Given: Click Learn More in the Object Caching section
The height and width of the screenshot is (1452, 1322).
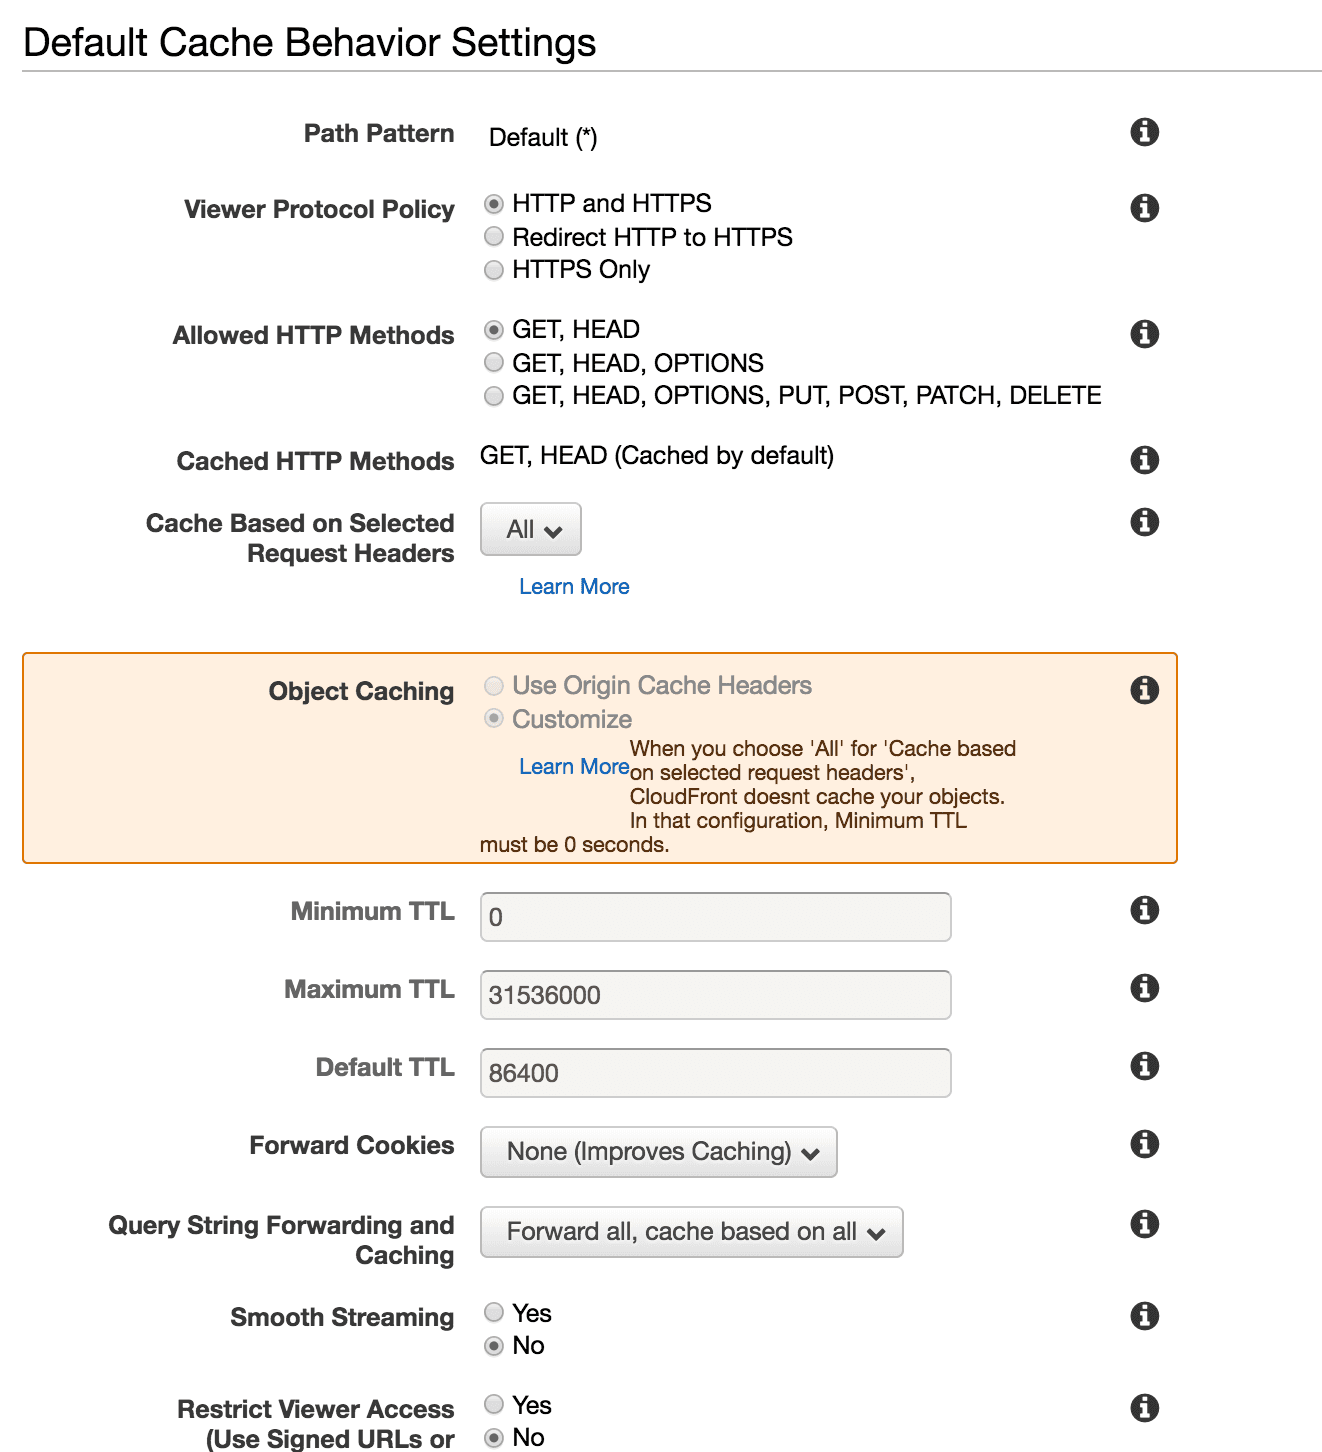Looking at the screenshot, I should point(574,766).
